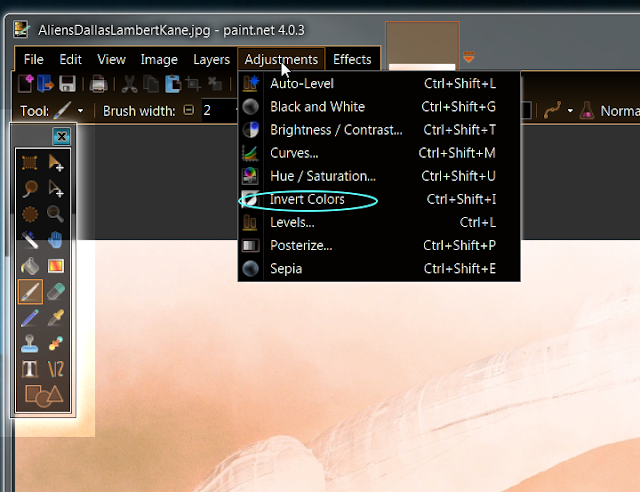
Task: Click the brush width value field
Action: coord(220,110)
